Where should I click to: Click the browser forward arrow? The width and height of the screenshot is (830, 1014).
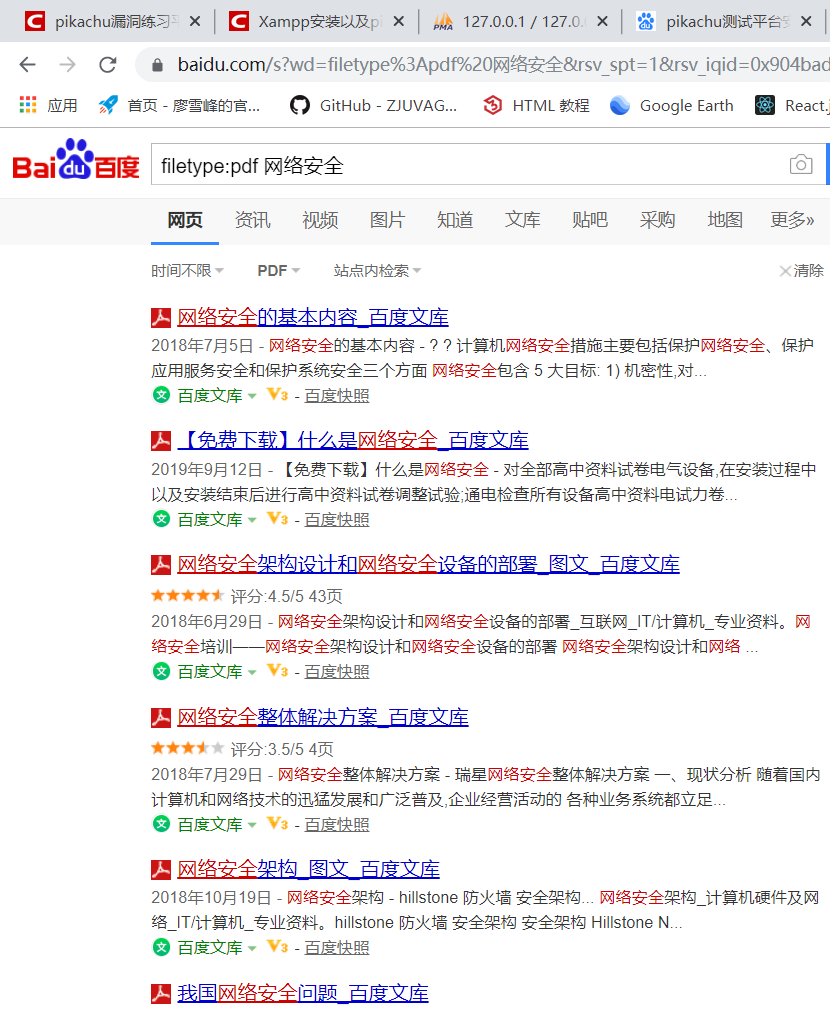pyautogui.click(x=67, y=65)
